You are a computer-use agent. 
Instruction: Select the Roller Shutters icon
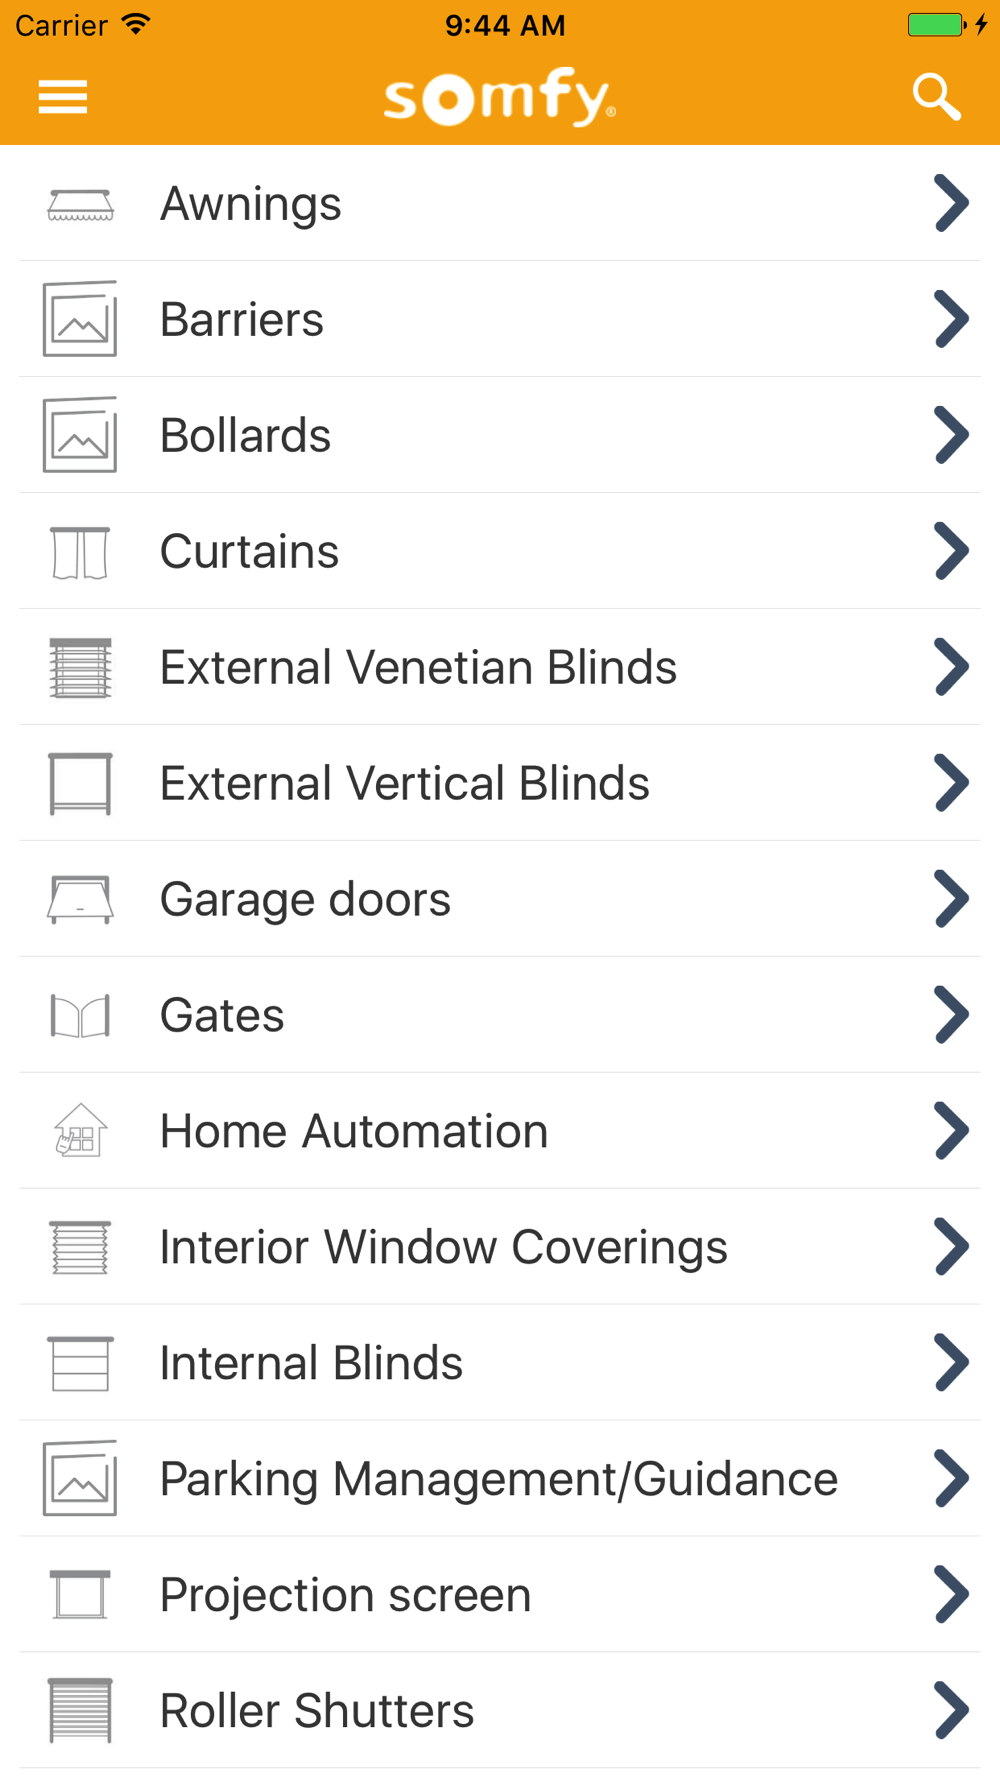(x=80, y=1710)
